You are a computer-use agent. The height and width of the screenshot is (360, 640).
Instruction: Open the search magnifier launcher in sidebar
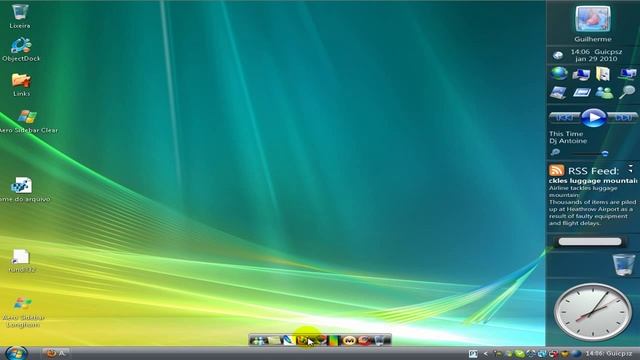627,92
